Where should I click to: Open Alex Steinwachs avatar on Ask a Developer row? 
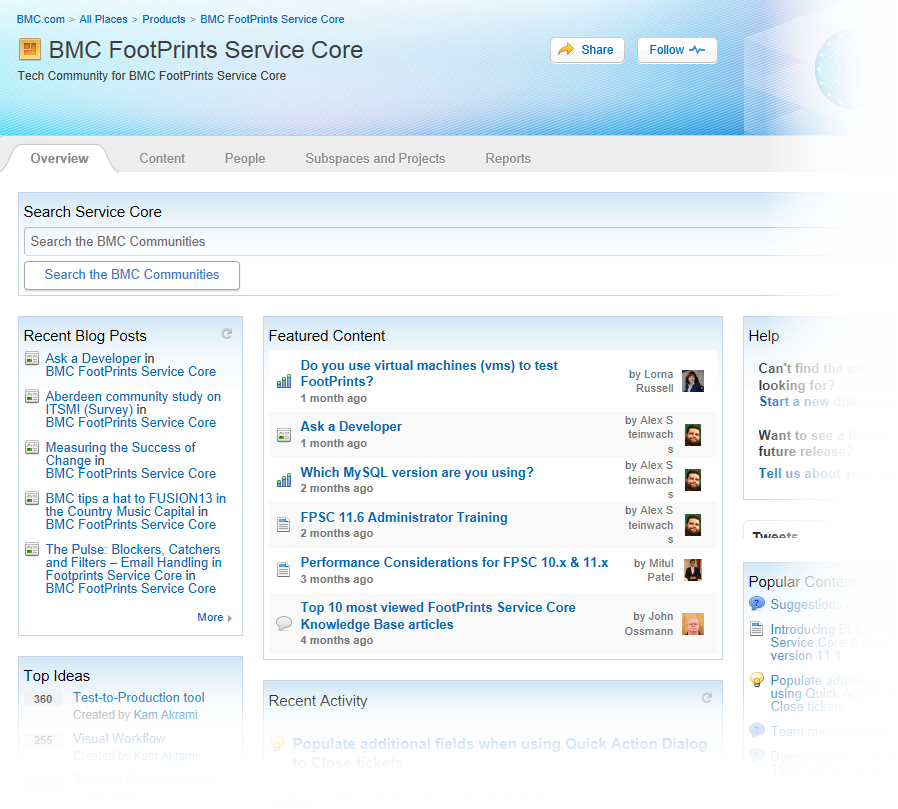693,435
